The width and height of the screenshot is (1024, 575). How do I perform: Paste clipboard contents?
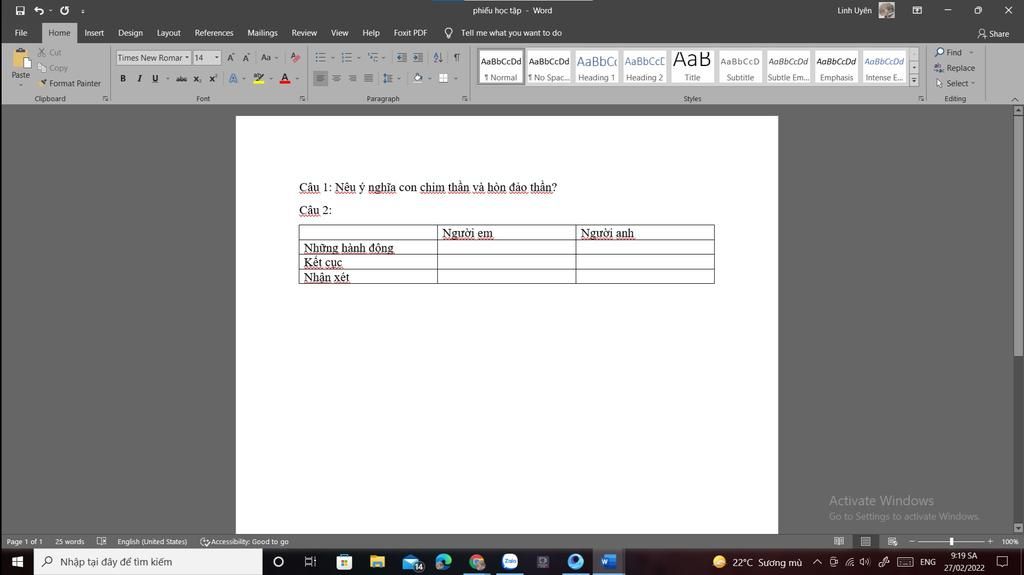click(x=21, y=67)
